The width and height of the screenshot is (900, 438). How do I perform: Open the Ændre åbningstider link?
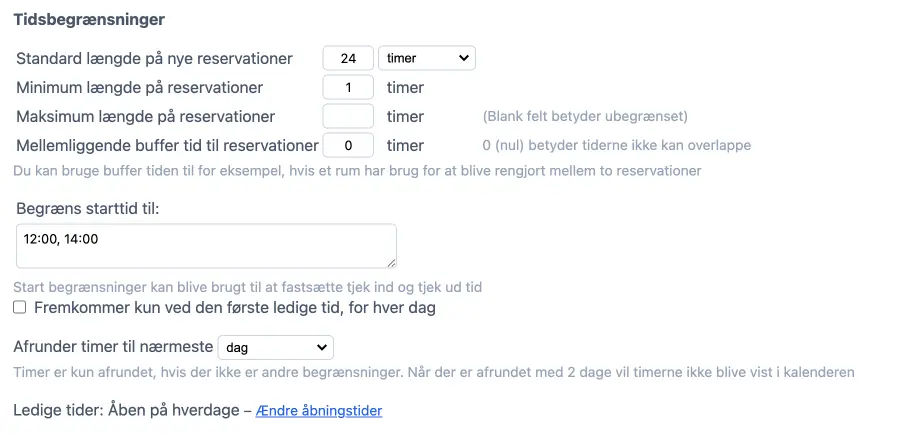pos(319,411)
